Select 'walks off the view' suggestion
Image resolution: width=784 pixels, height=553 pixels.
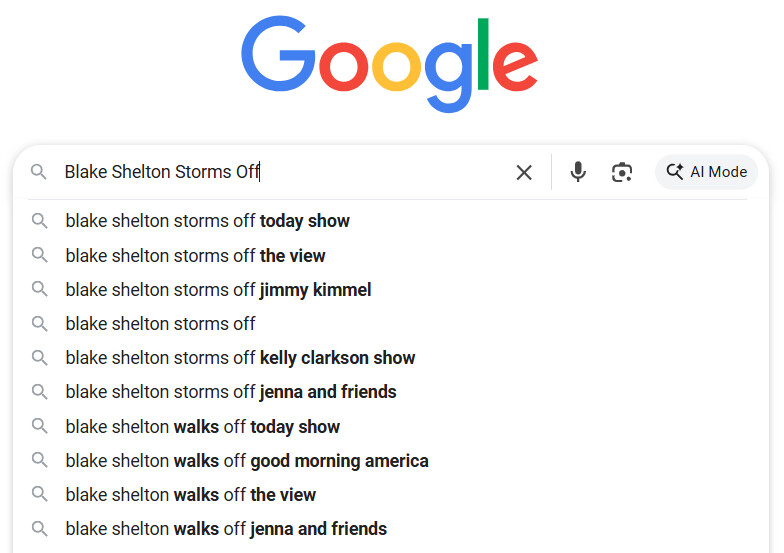(x=190, y=495)
